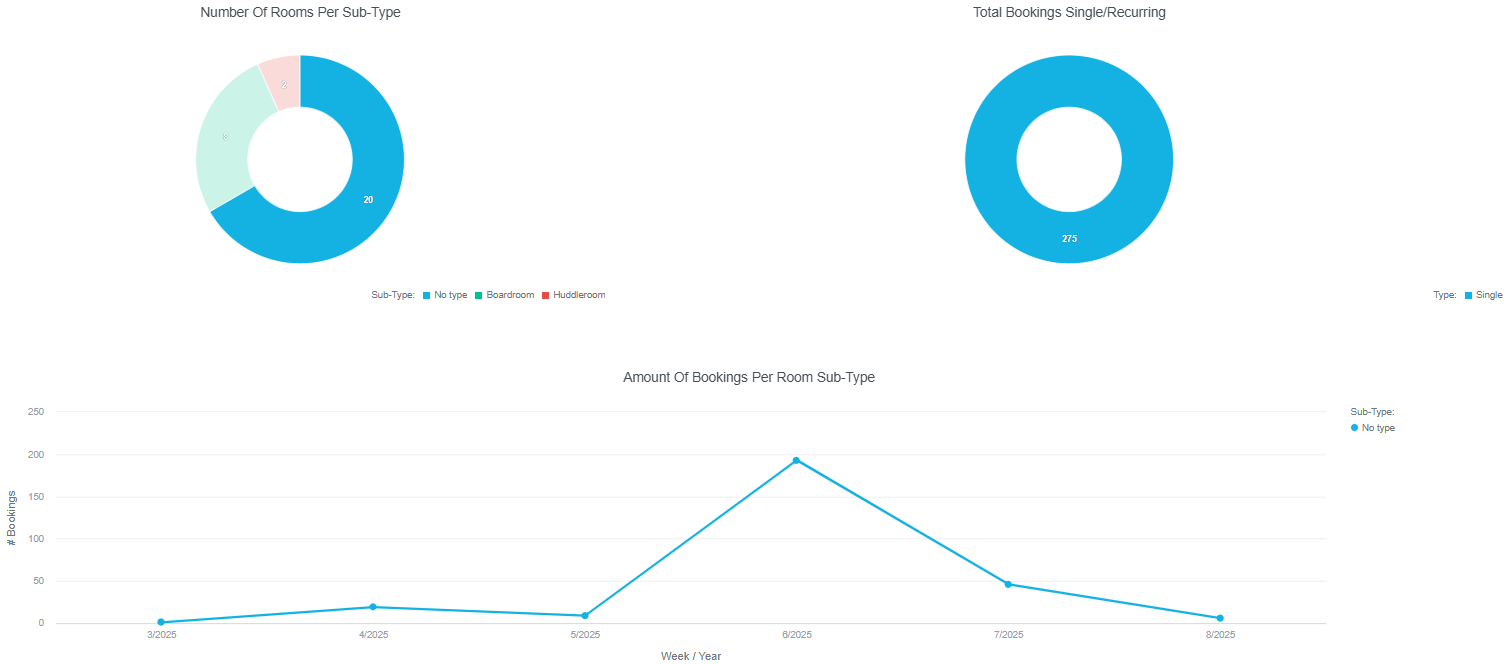The height and width of the screenshot is (664, 1512).
Task: Click the pink donut segment labeled 2
Action: [x=283, y=84]
